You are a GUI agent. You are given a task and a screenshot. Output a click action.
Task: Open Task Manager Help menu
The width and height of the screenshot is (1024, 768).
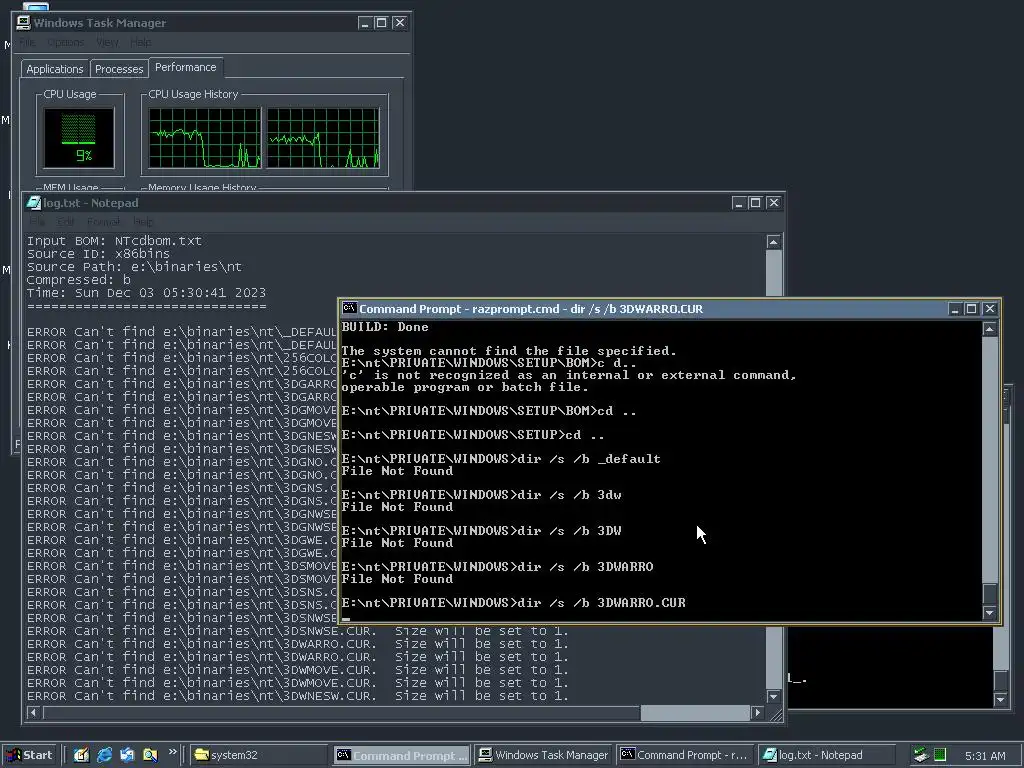(140, 42)
